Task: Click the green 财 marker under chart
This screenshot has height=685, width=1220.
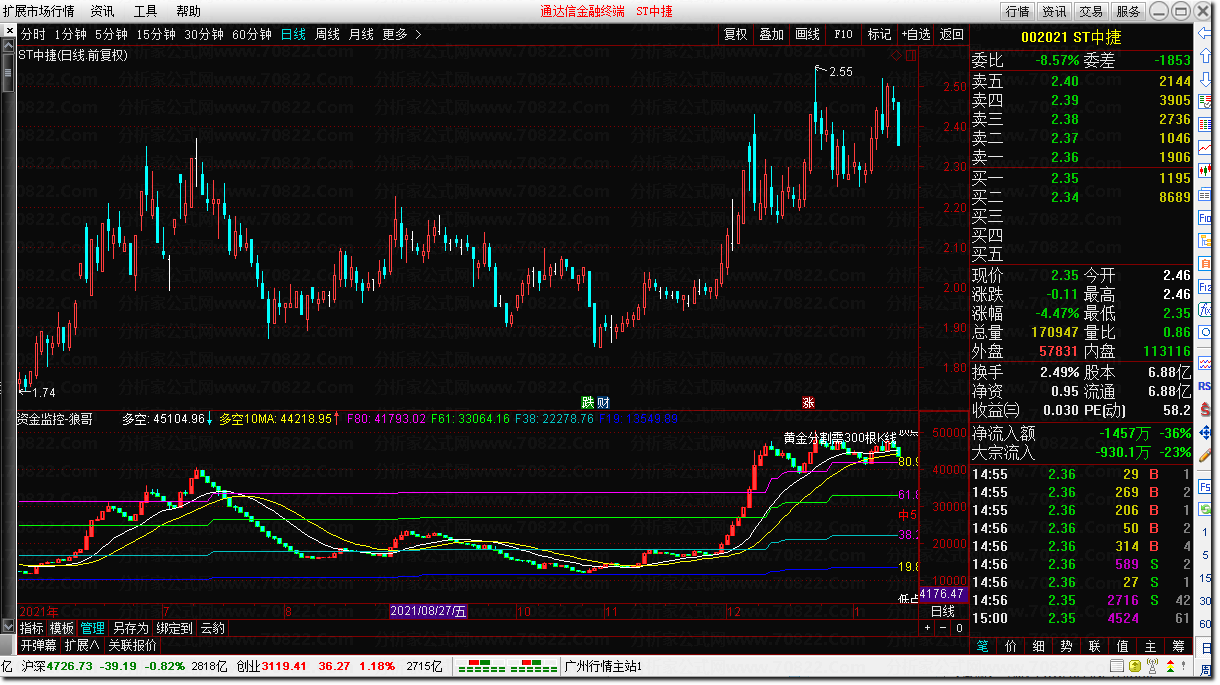Action: click(x=603, y=402)
